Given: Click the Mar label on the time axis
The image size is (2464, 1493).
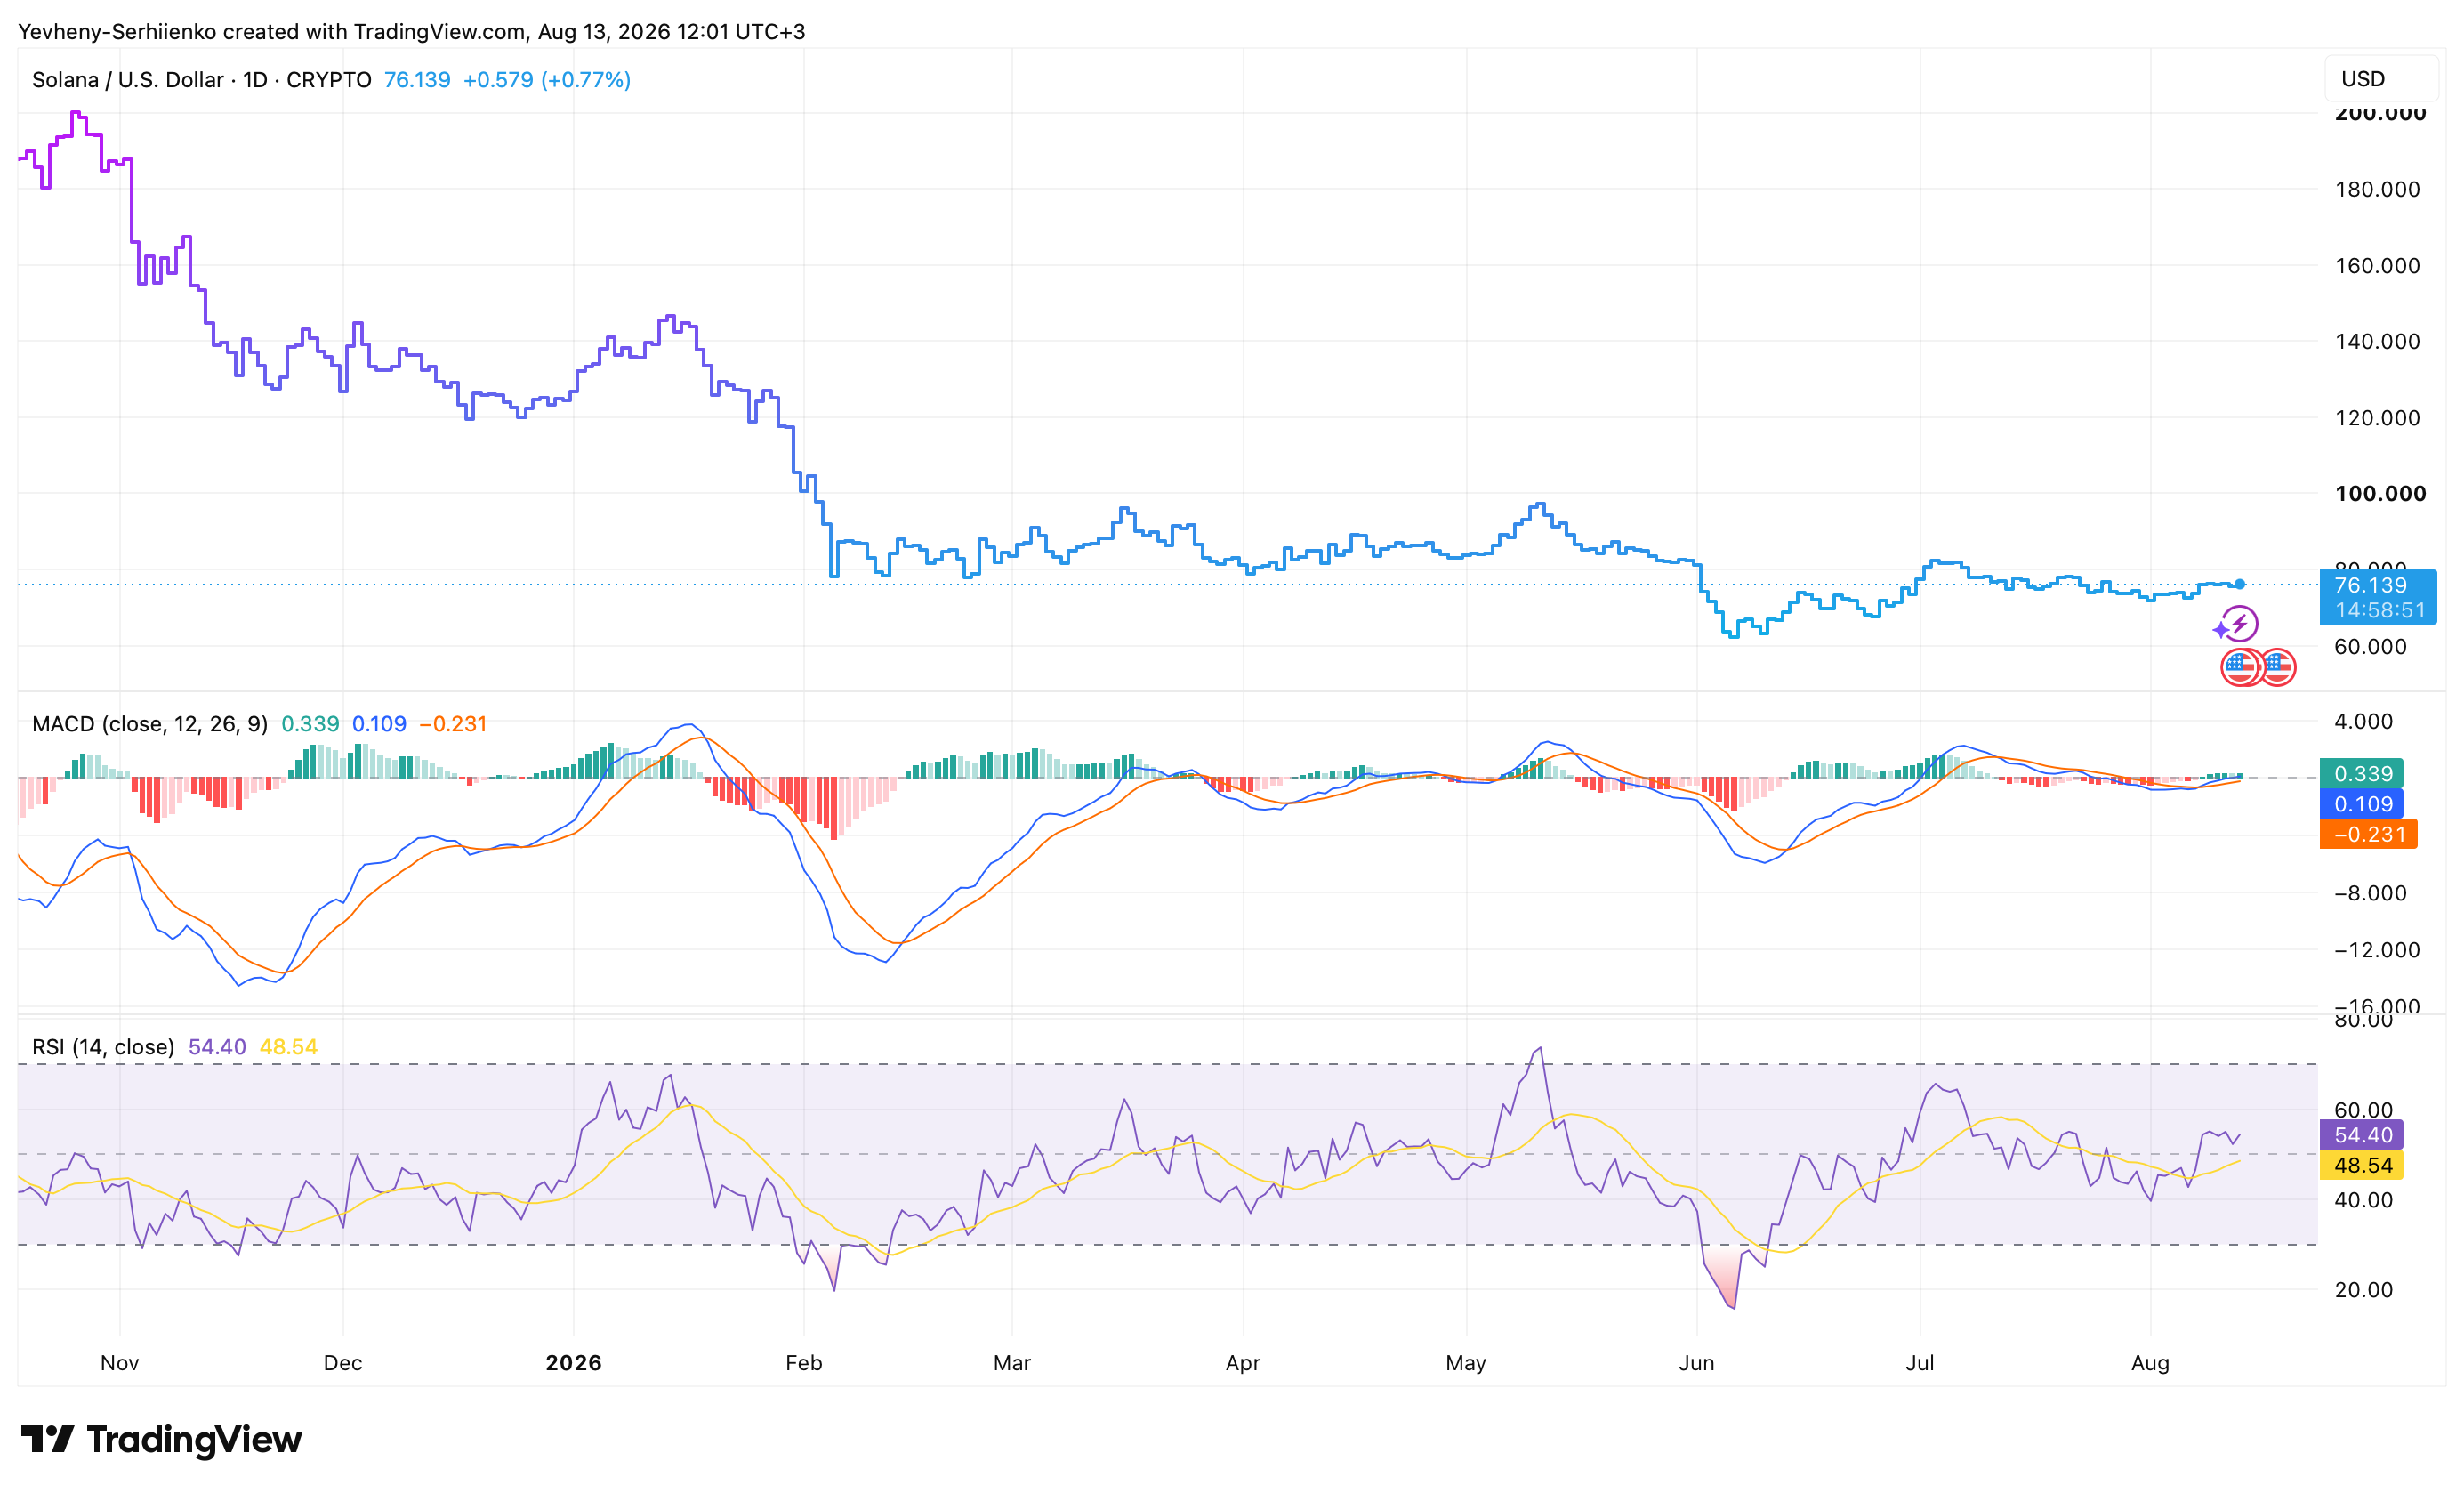Looking at the screenshot, I should 1012,1363.
